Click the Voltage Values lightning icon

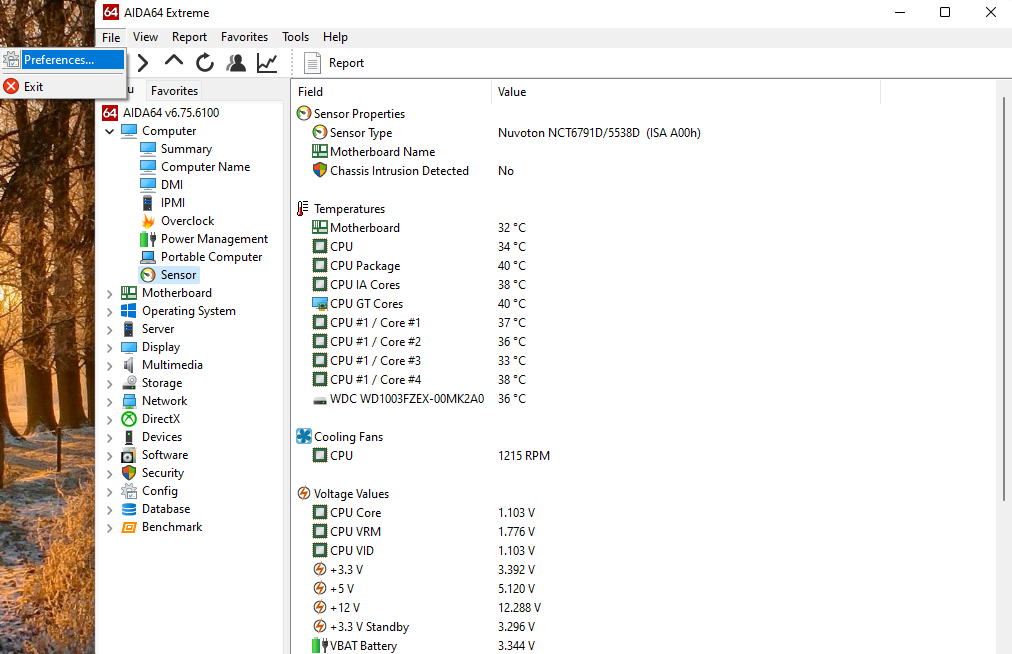(x=303, y=493)
